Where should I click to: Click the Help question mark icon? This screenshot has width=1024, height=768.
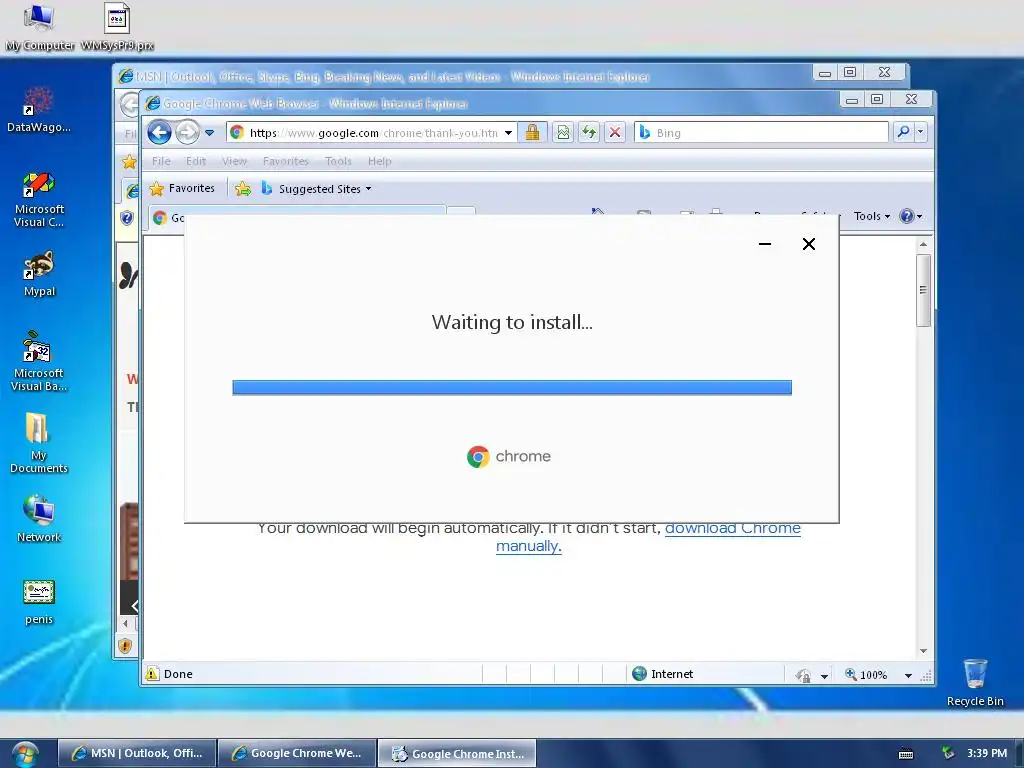[906, 216]
